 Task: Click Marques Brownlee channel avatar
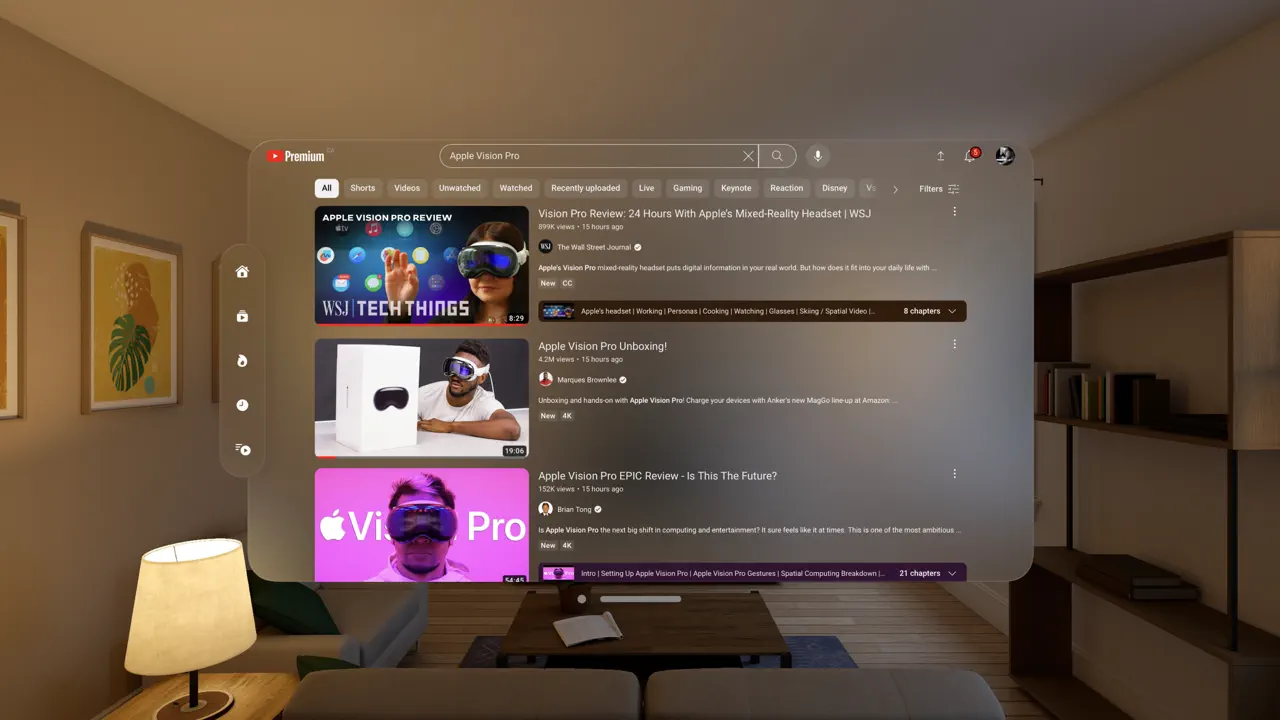coord(546,380)
